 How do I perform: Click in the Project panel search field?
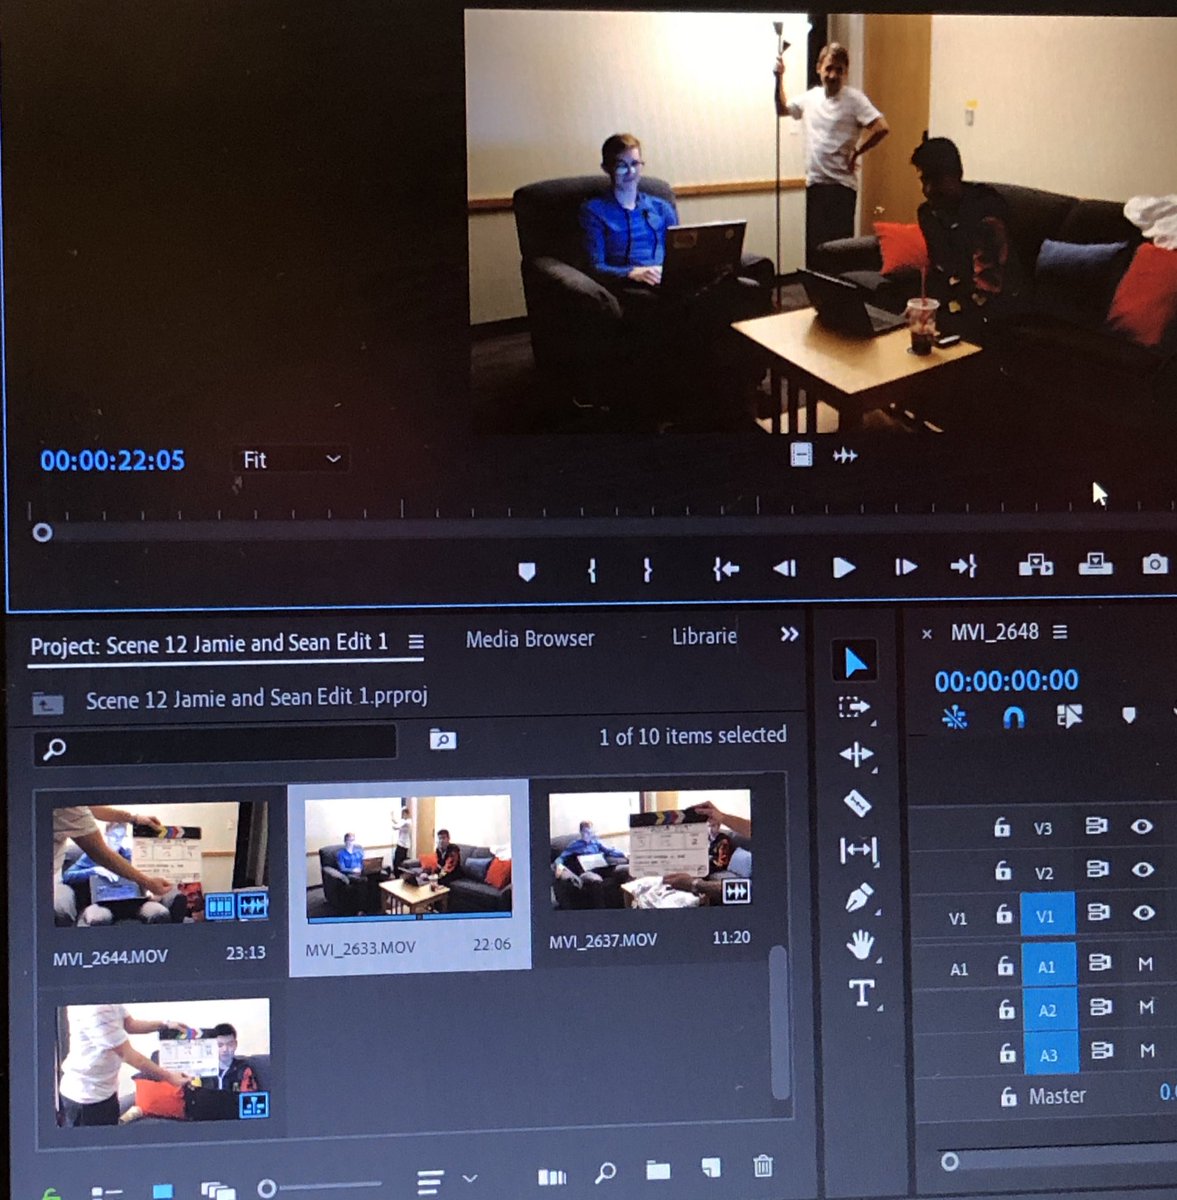[x=216, y=746]
